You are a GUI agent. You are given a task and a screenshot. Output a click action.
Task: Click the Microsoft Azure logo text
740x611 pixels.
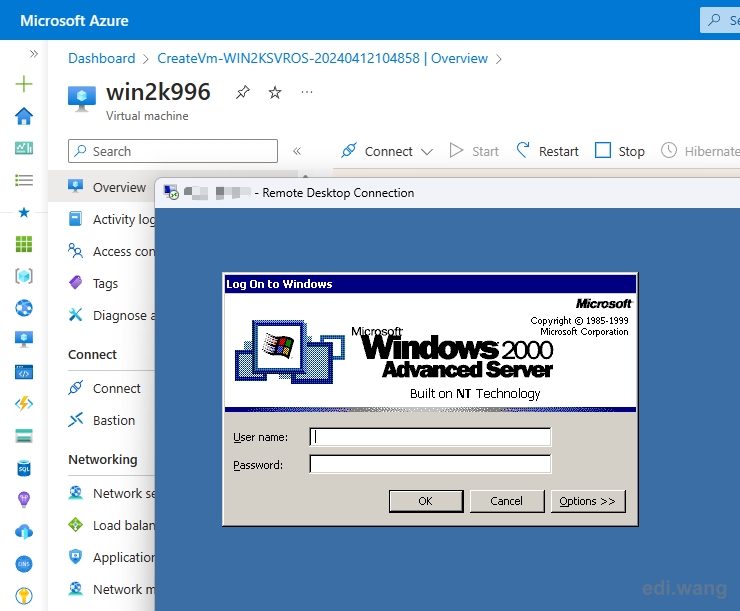(74, 21)
